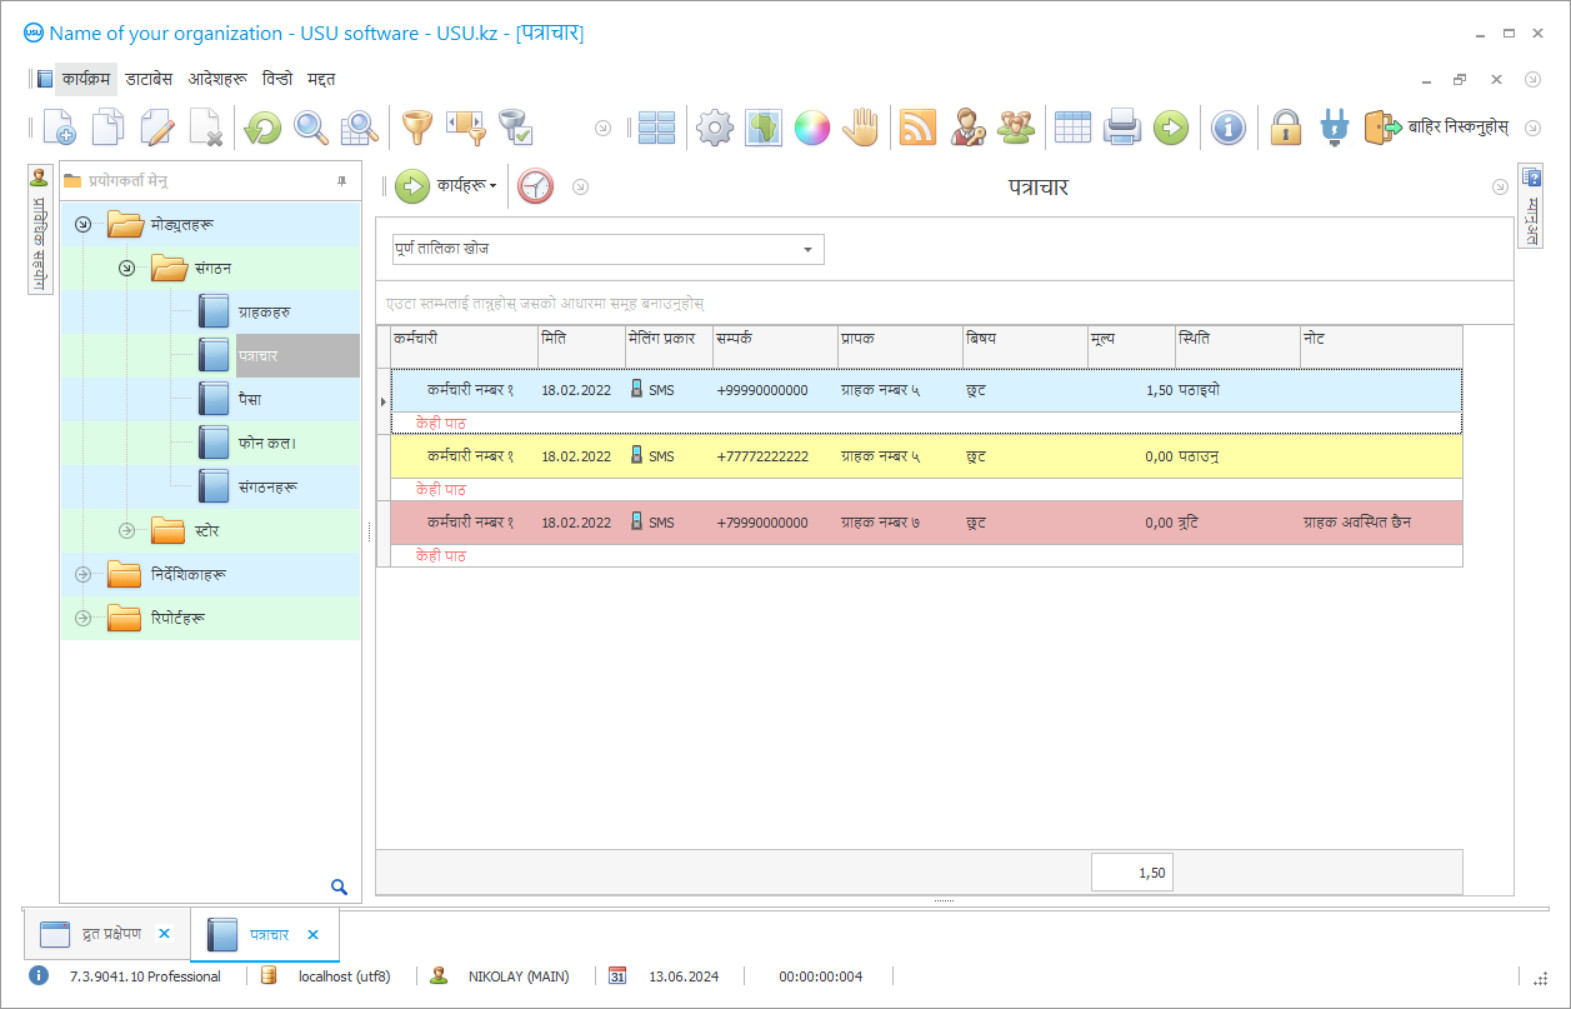Sort by मिति column header
Screen dimensions: 1571x1009
581,346
